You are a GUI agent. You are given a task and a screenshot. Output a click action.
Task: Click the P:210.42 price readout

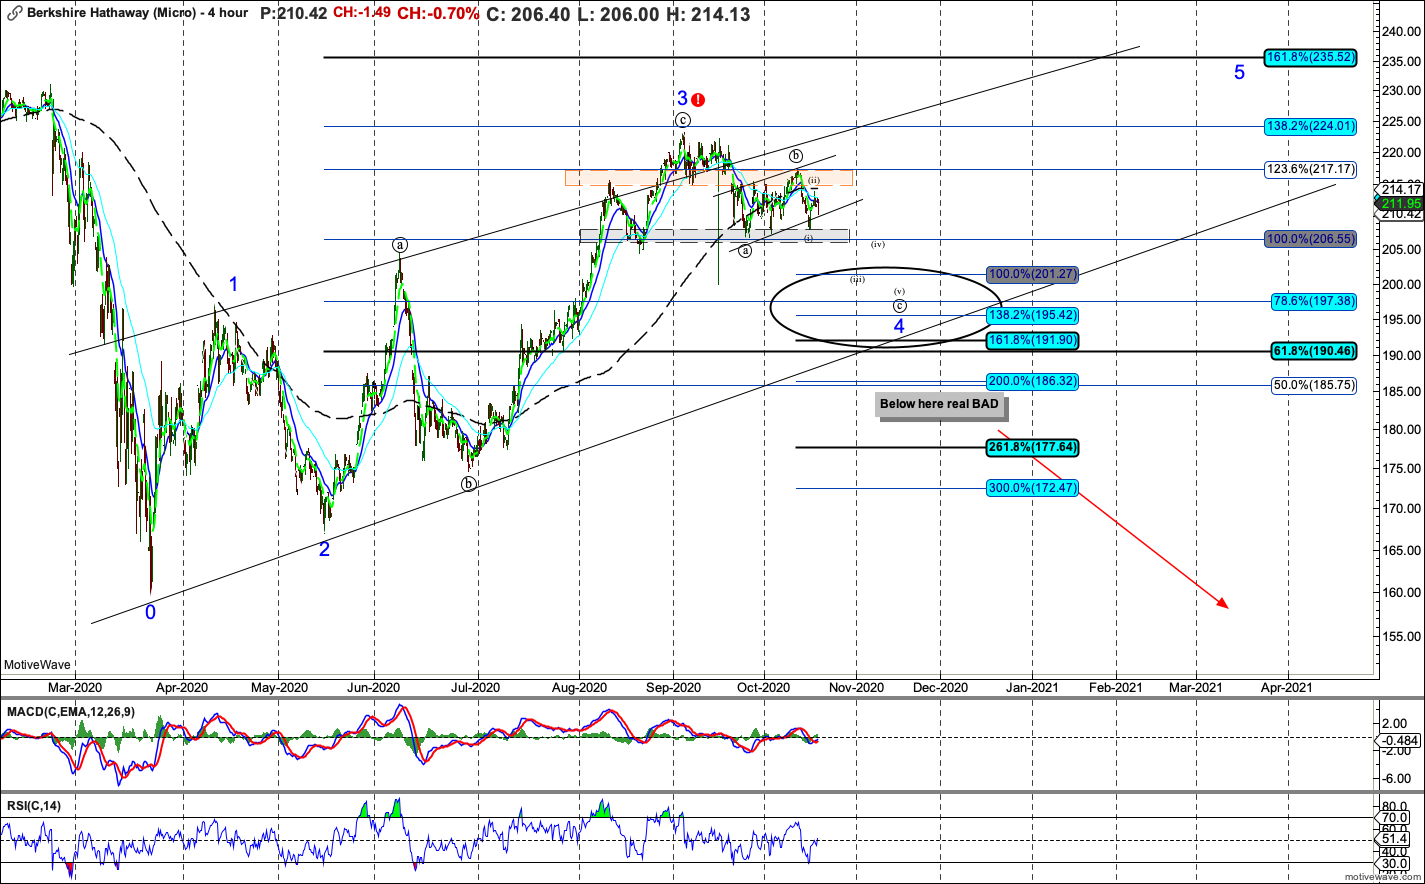tap(293, 14)
